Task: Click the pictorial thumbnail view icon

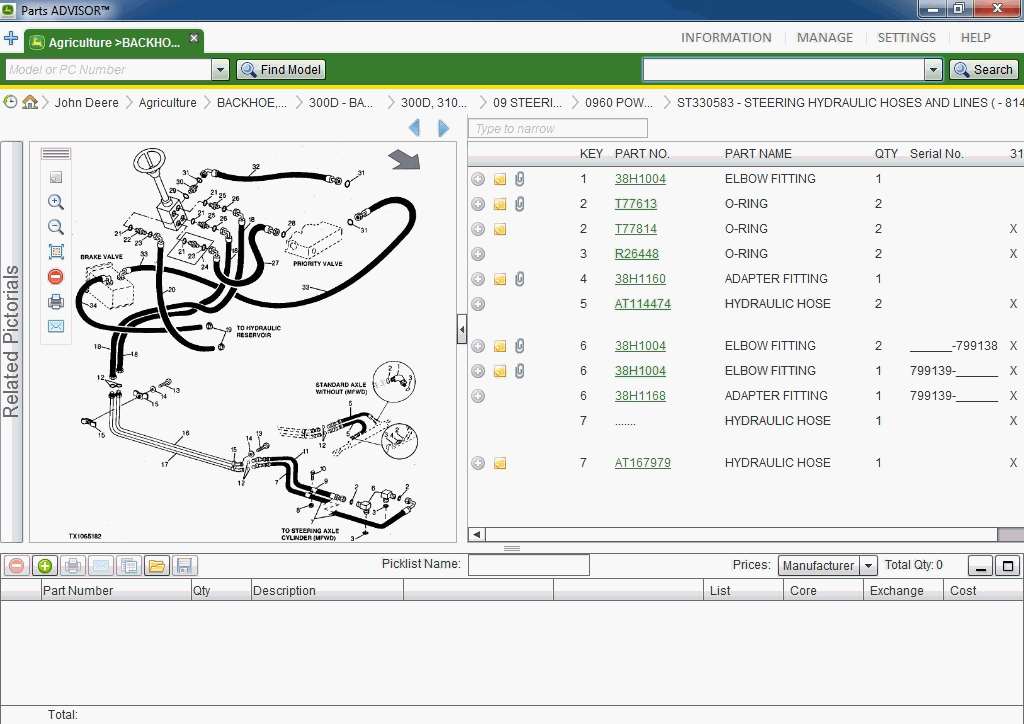Action: point(56,177)
